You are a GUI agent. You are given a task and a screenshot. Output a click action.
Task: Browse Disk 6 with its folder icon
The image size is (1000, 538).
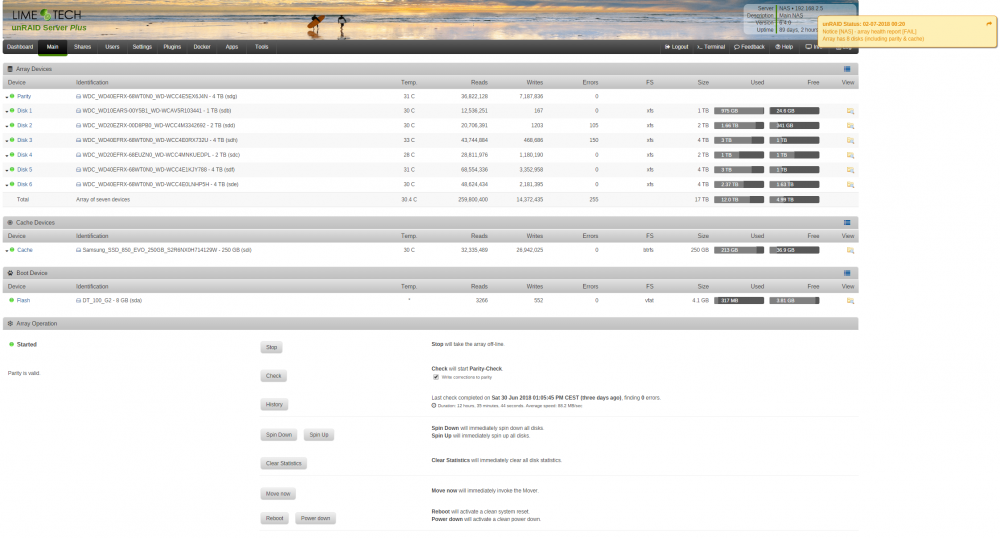(850, 185)
